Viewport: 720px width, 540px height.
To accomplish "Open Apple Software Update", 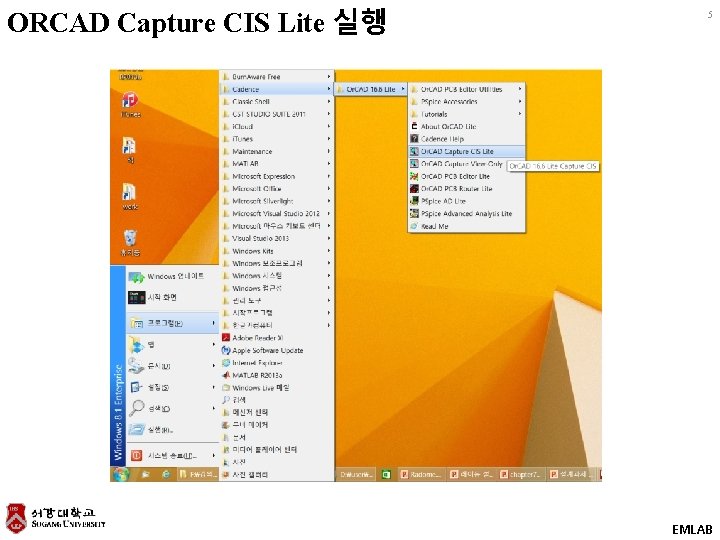I will pyautogui.click(x=277, y=350).
